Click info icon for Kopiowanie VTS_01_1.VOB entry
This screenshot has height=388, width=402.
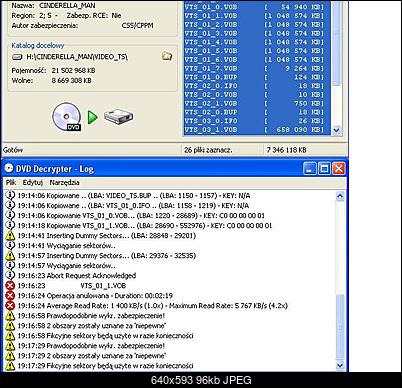tap(10, 225)
